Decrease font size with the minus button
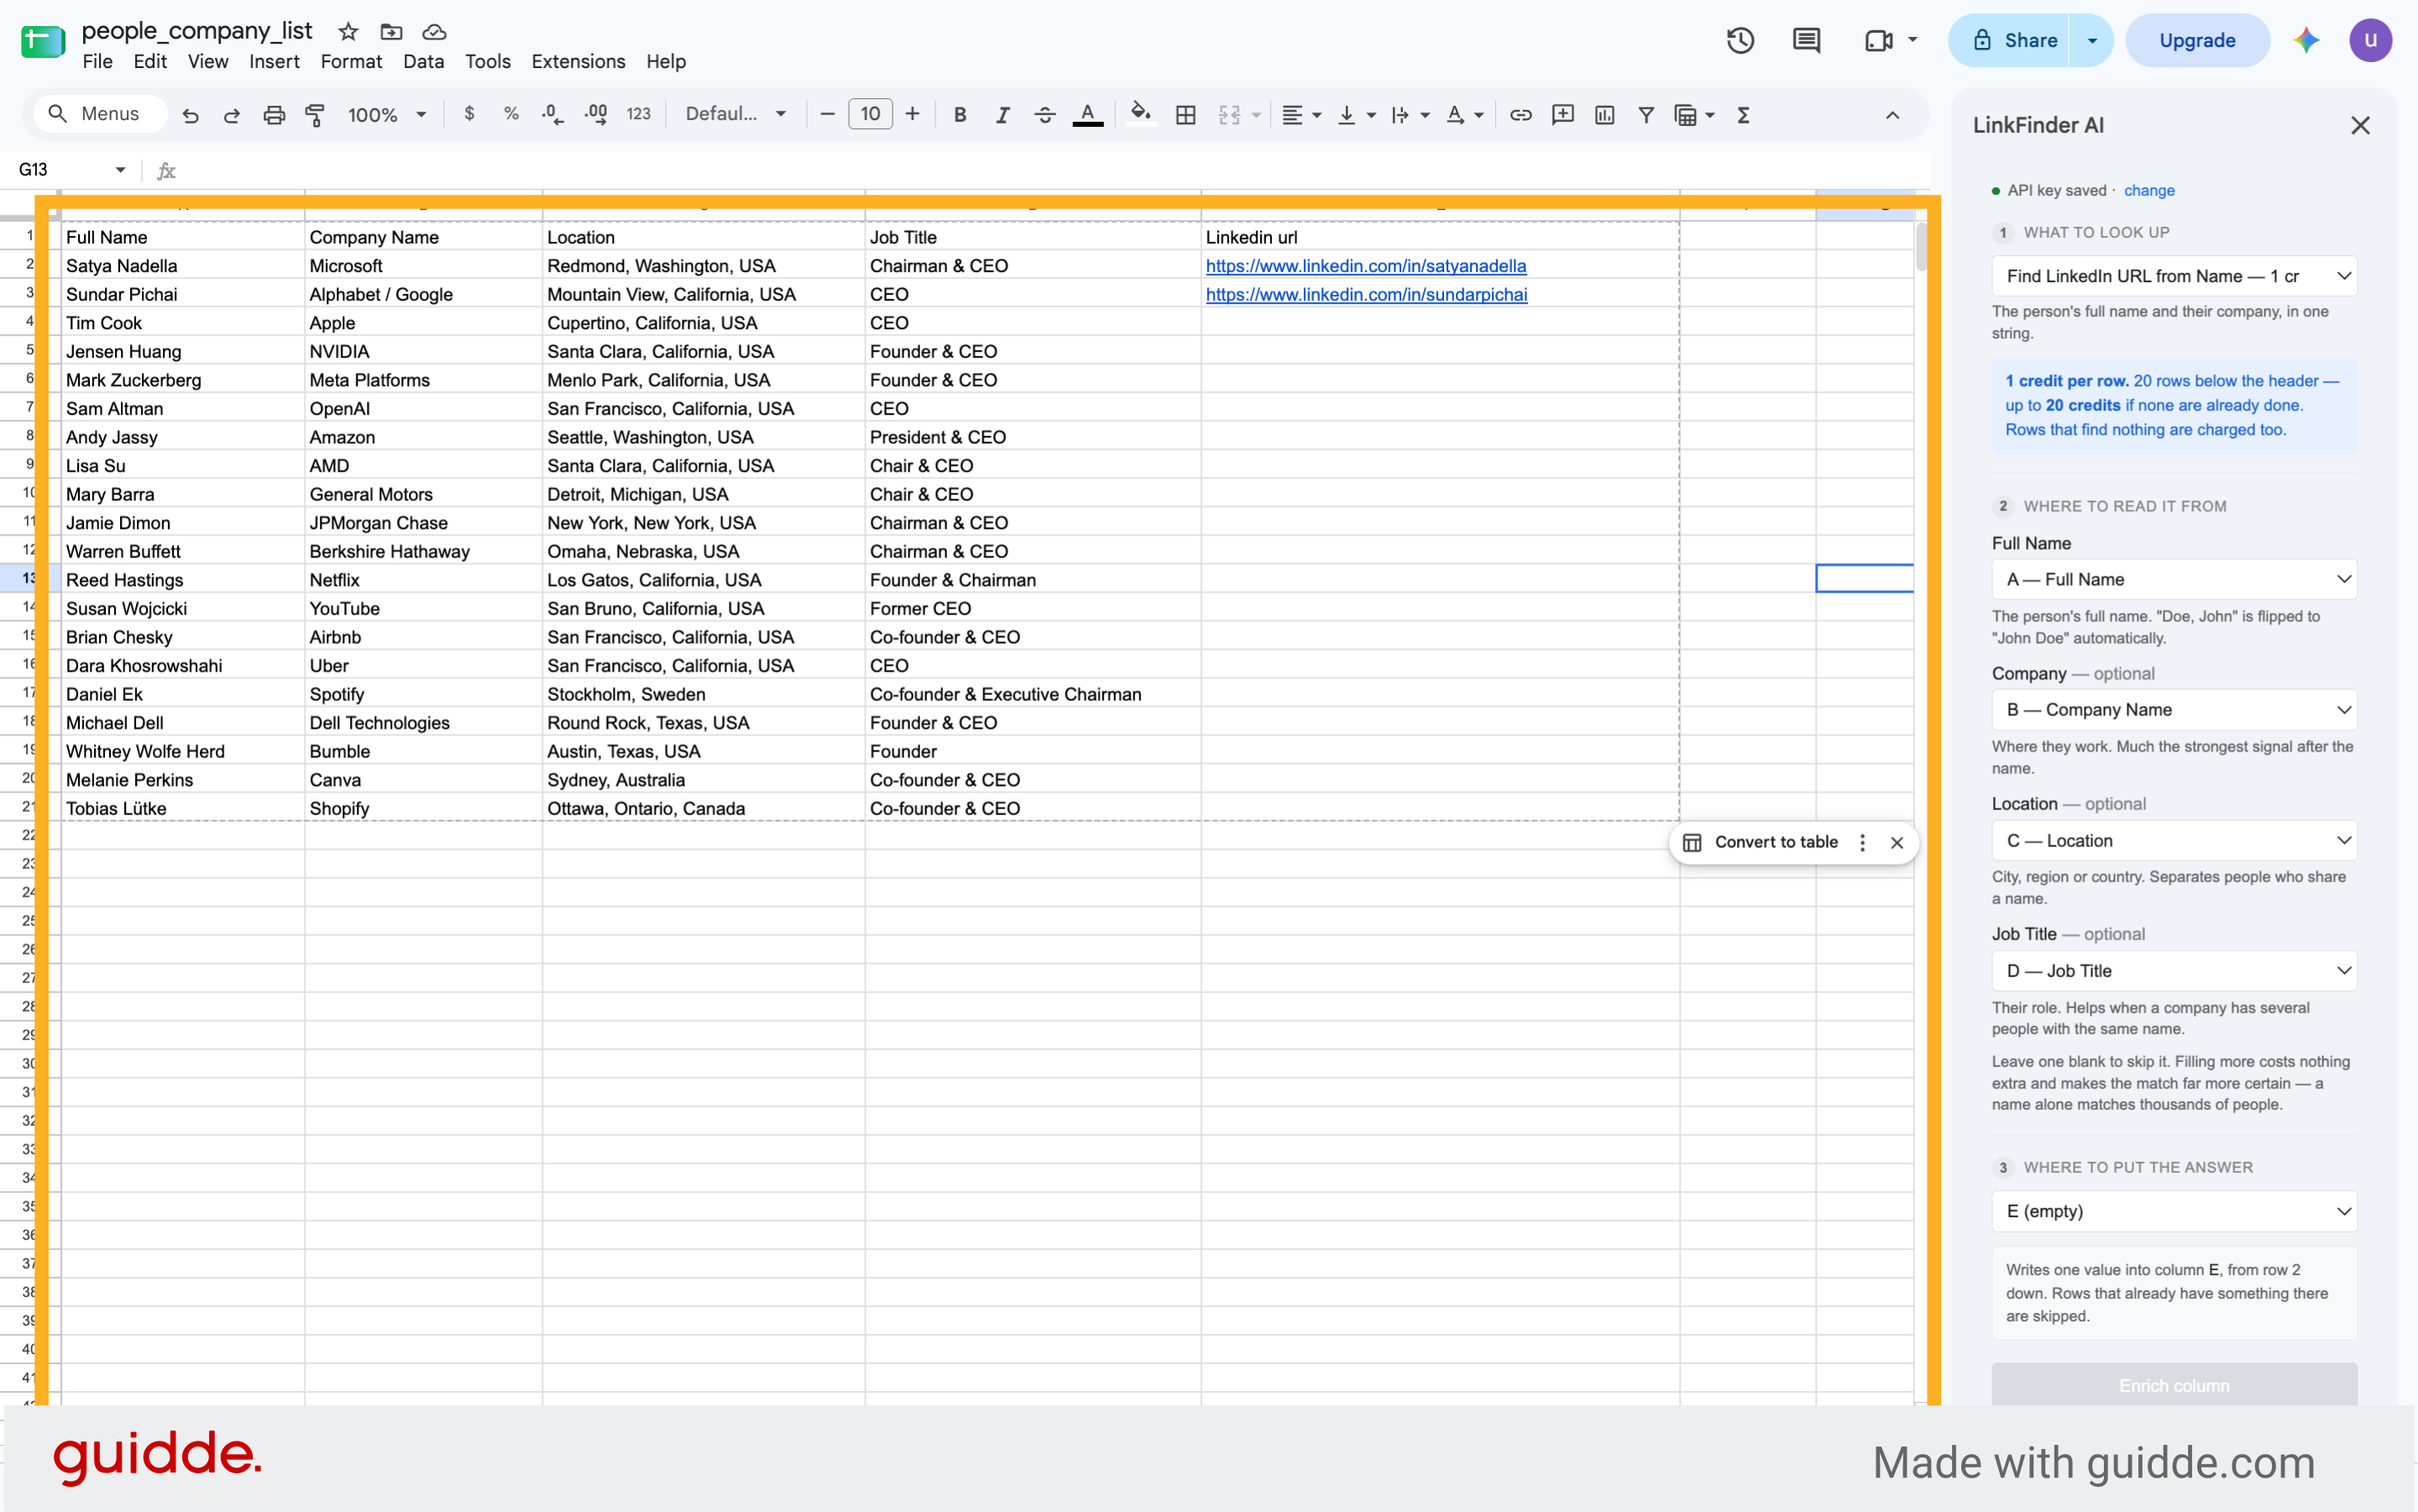Image resolution: width=2418 pixels, height=1512 pixels. [x=827, y=114]
